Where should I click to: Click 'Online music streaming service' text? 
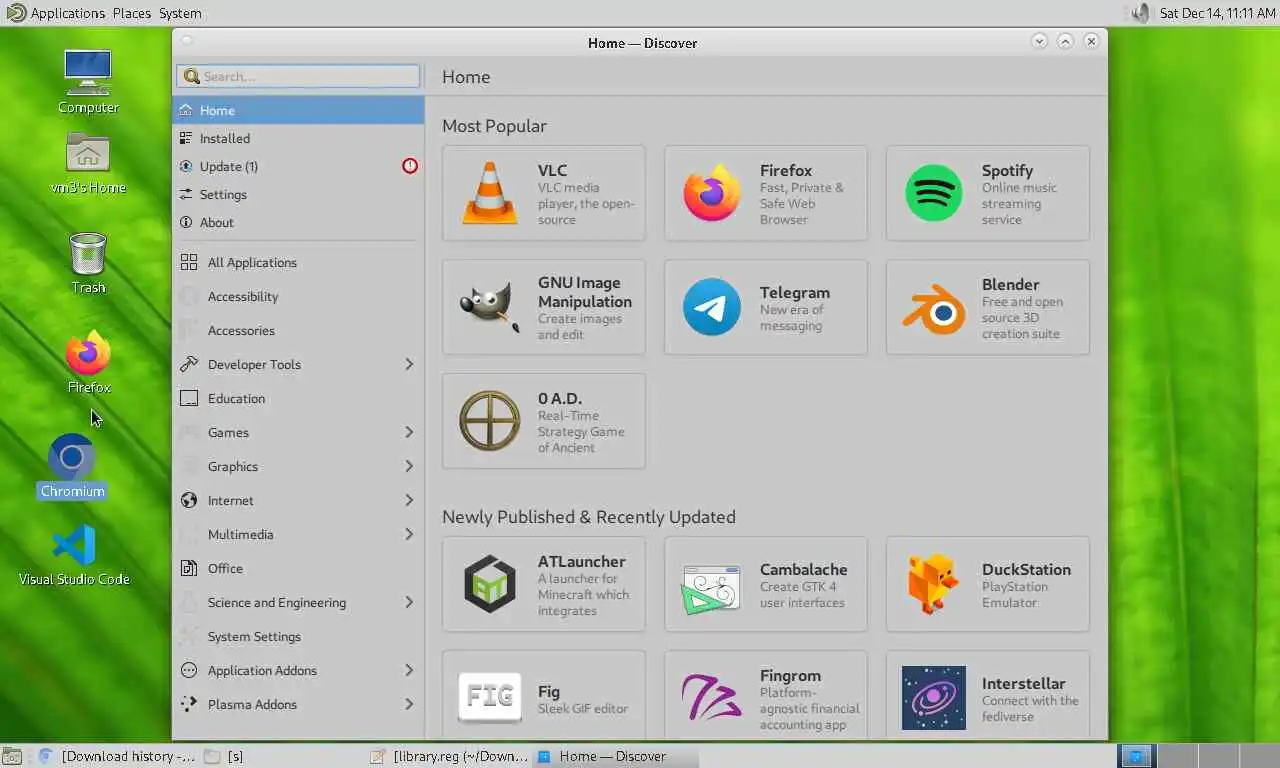(x=1019, y=203)
